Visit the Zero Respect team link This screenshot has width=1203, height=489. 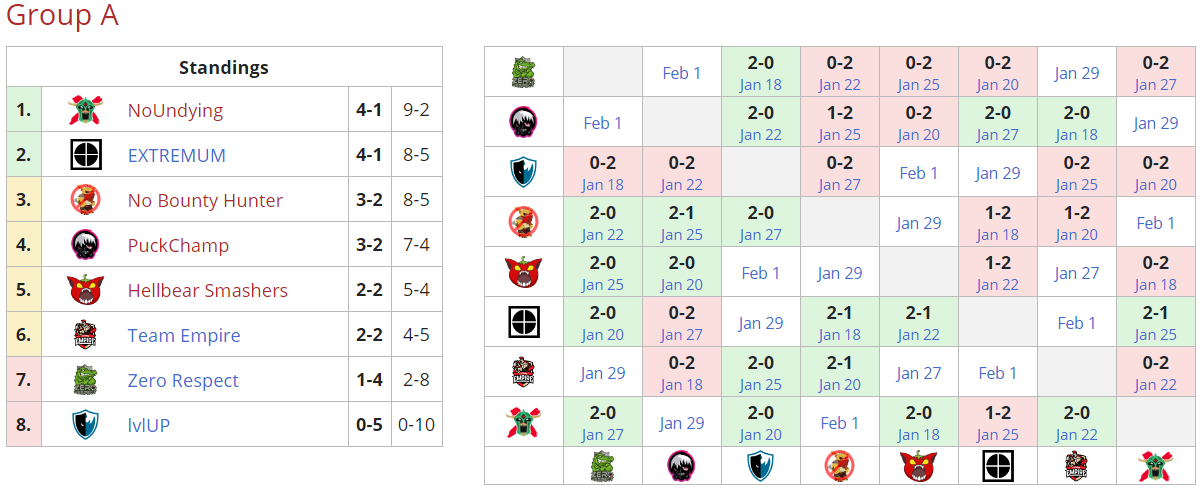(x=183, y=380)
